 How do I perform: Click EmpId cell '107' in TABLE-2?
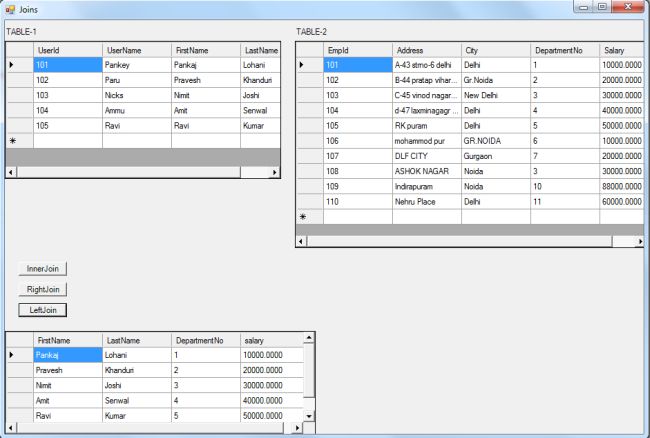[x=358, y=156]
